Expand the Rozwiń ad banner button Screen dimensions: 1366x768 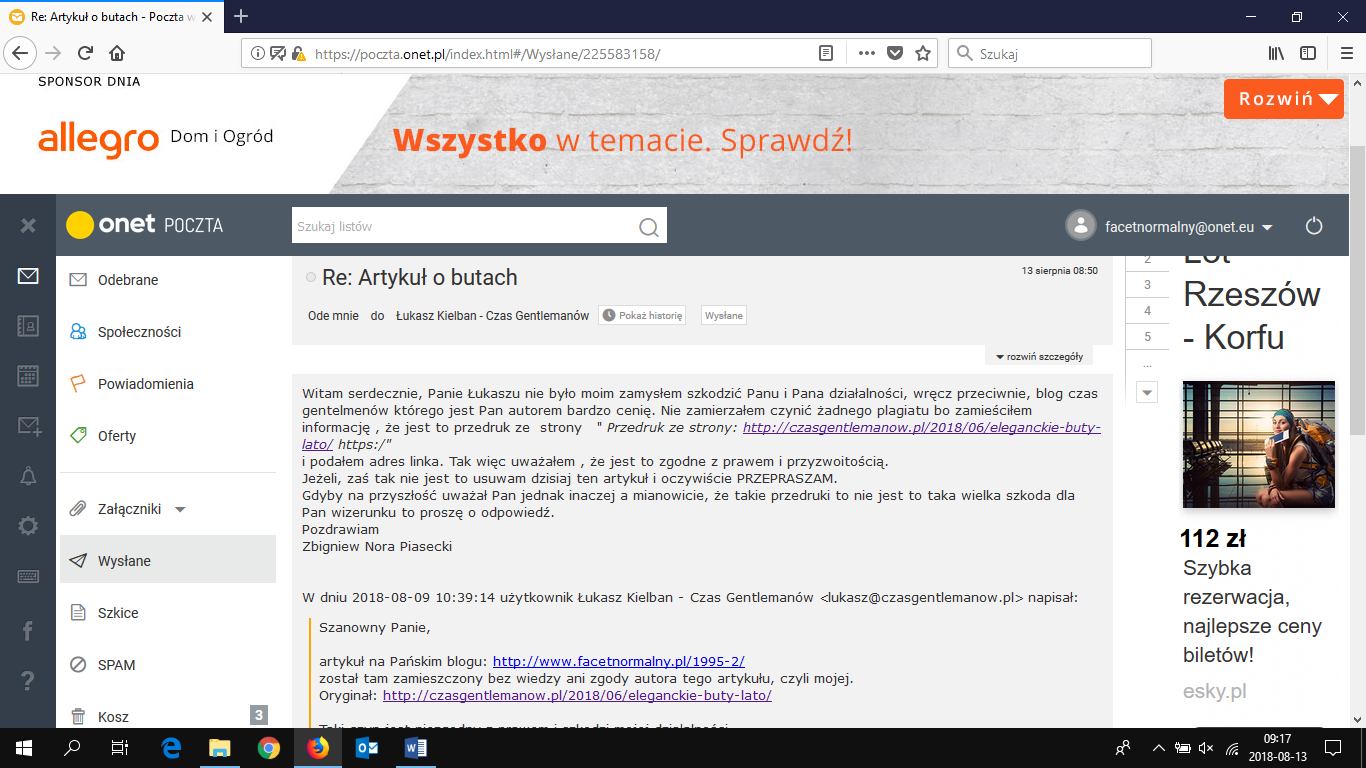pyautogui.click(x=1284, y=99)
